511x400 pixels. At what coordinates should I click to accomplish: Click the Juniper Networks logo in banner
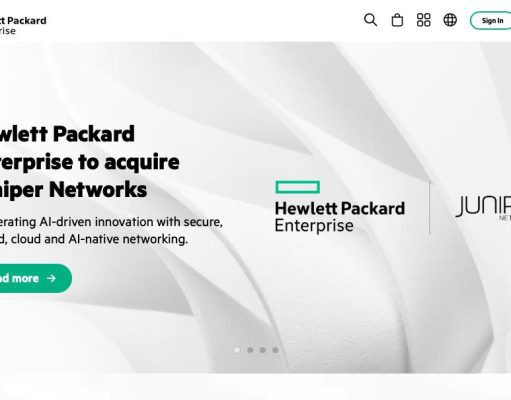pos(483,208)
